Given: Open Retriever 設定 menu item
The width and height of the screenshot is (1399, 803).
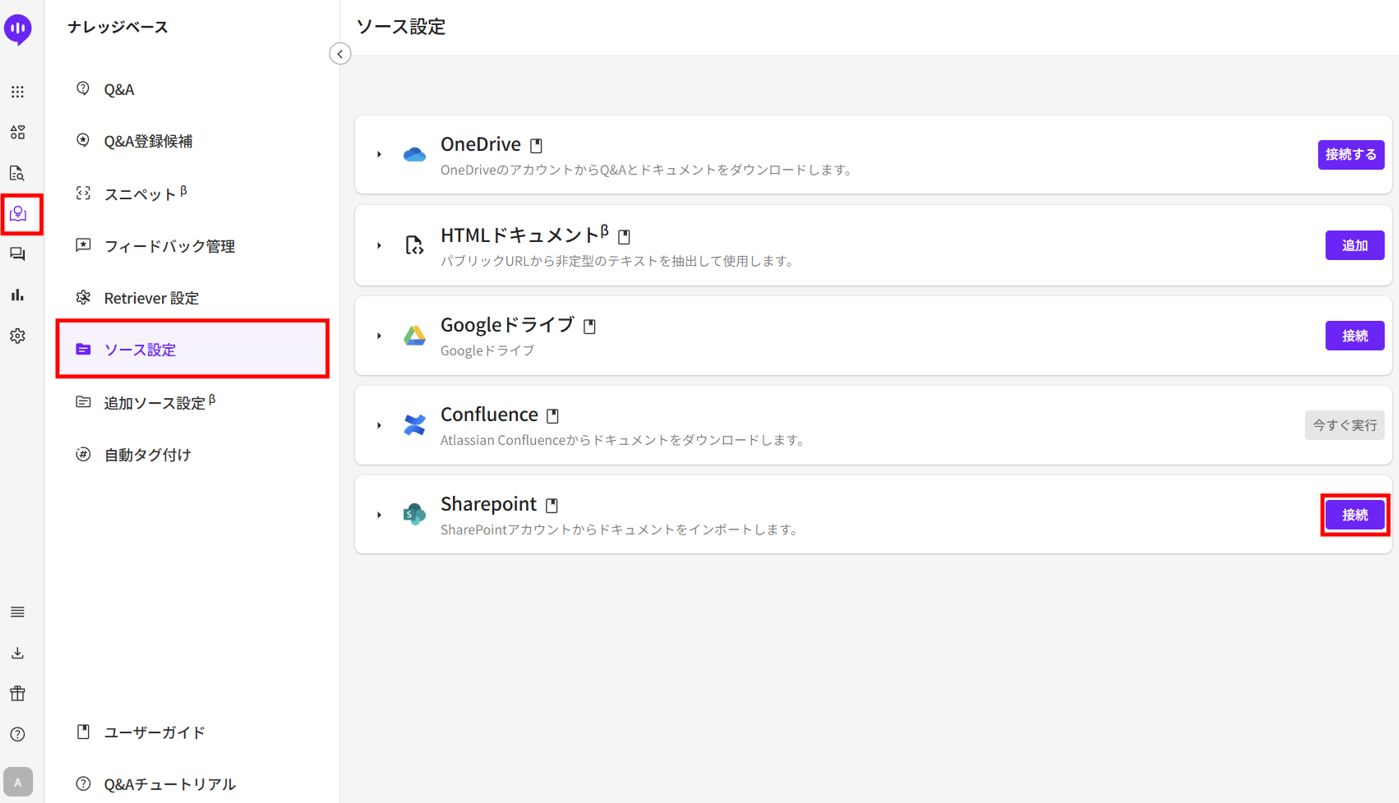Looking at the screenshot, I should (x=151, y=298).
